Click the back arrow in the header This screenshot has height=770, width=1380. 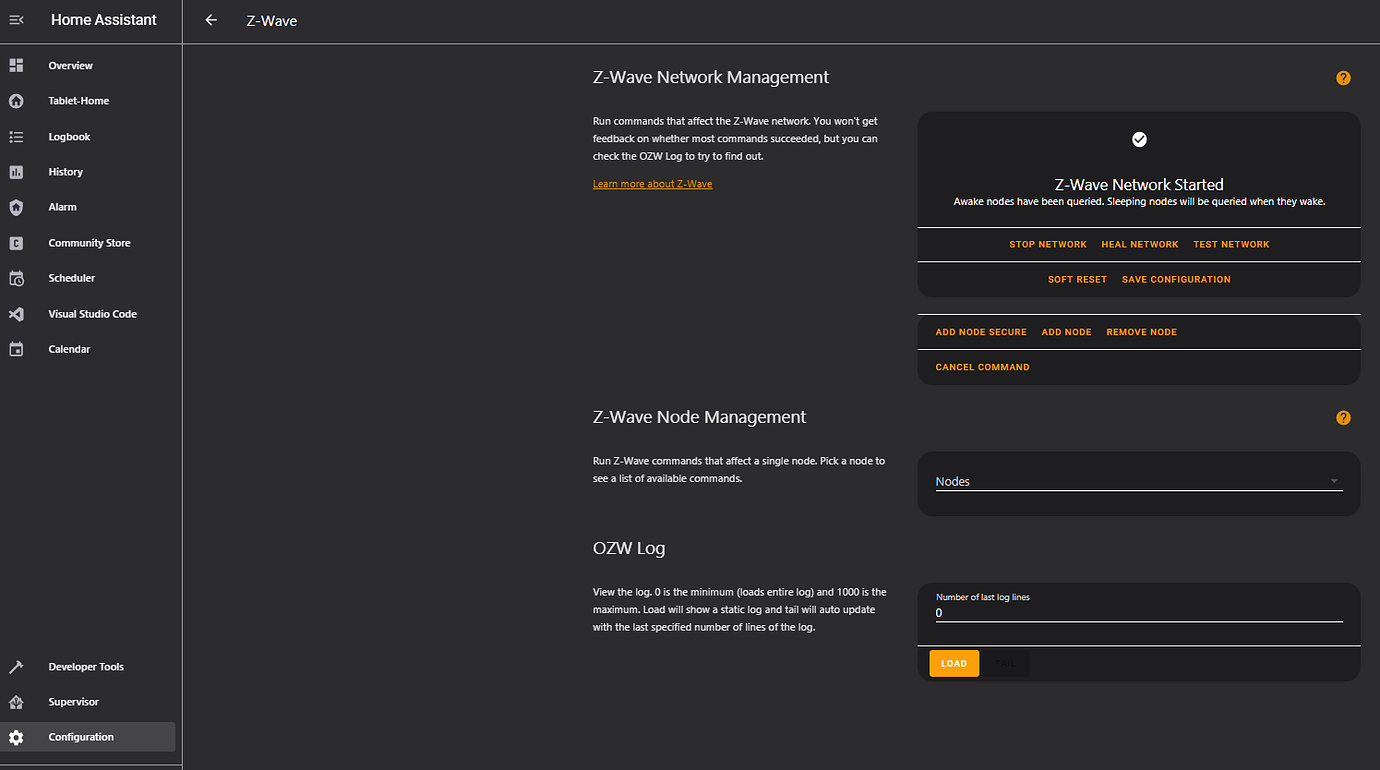tap(210, 19)
